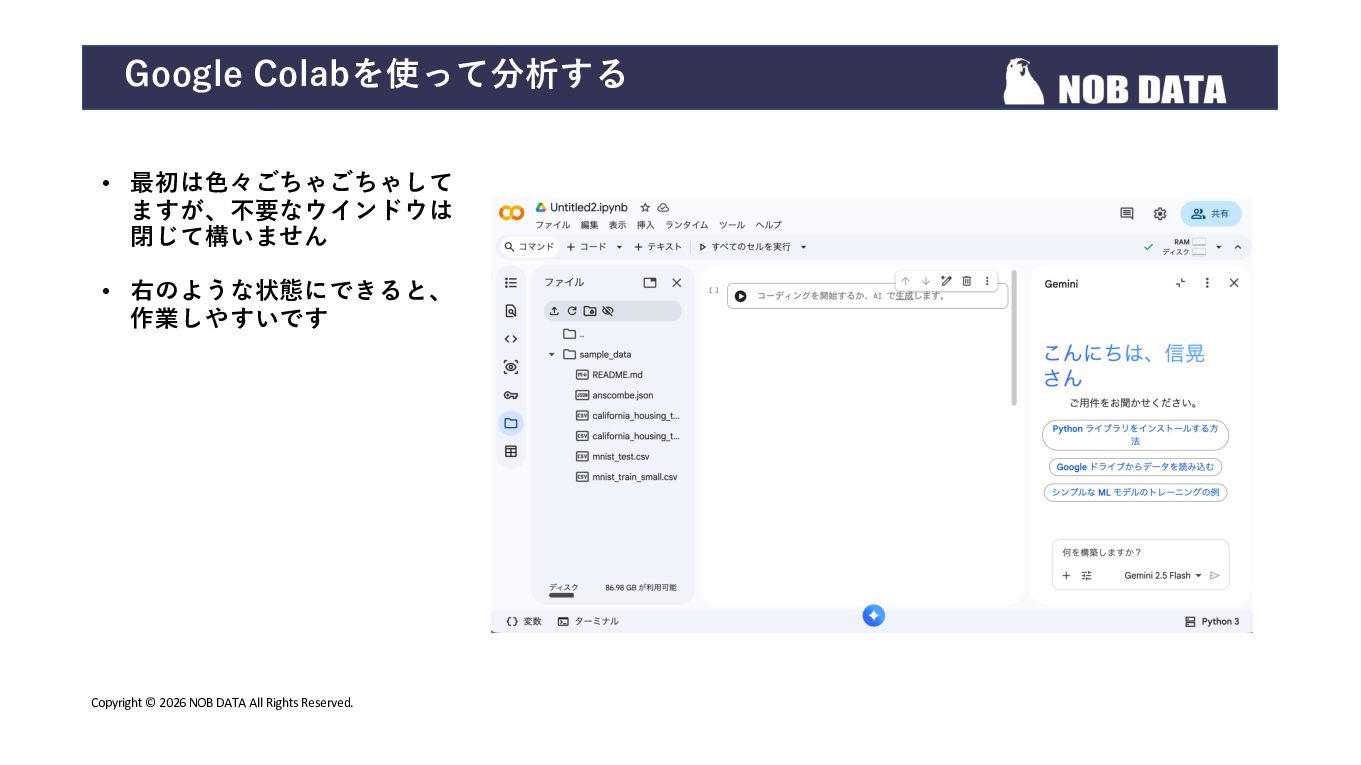
Task: Click the 共有 share button
Action: [1211, 213]
